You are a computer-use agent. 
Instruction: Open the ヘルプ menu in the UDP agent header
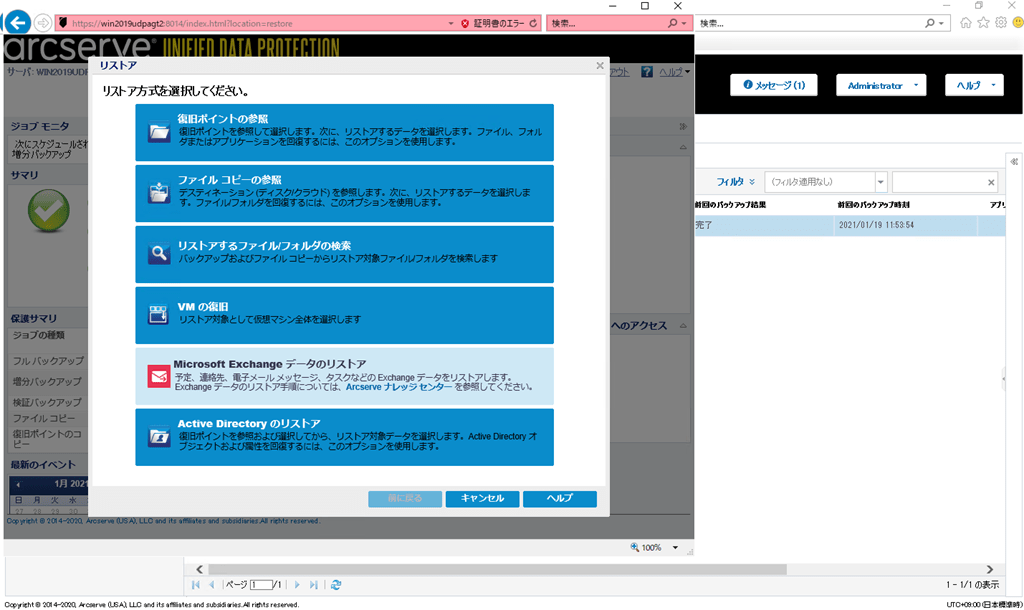pyautogui.click(x=674, y=72)
